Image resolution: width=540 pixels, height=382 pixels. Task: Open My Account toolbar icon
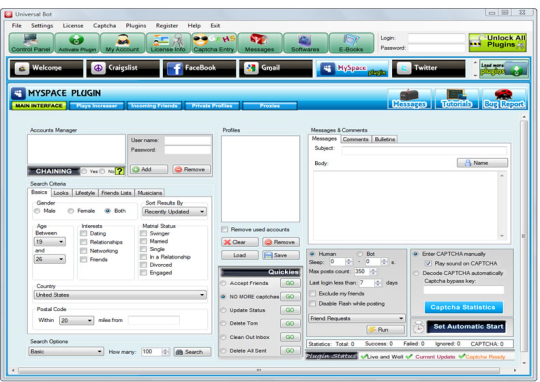[x=122, y=43]
